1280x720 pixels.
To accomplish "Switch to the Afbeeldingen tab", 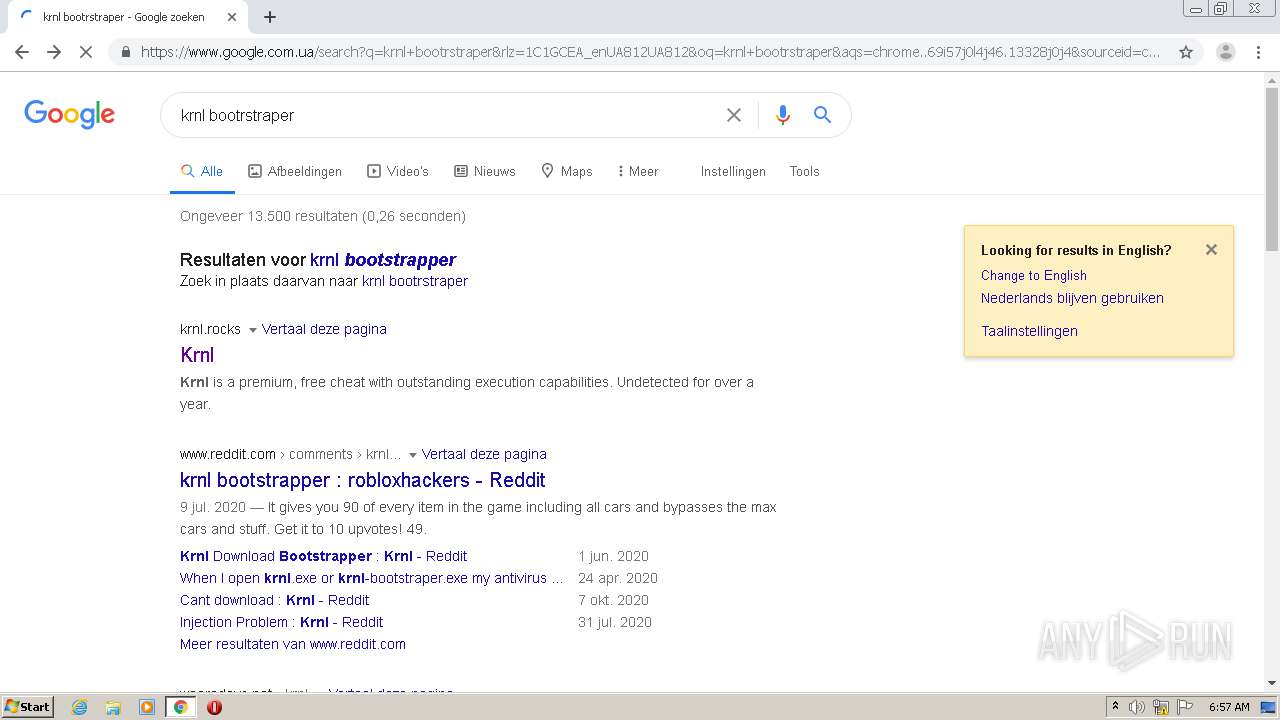I will [295, 171].
